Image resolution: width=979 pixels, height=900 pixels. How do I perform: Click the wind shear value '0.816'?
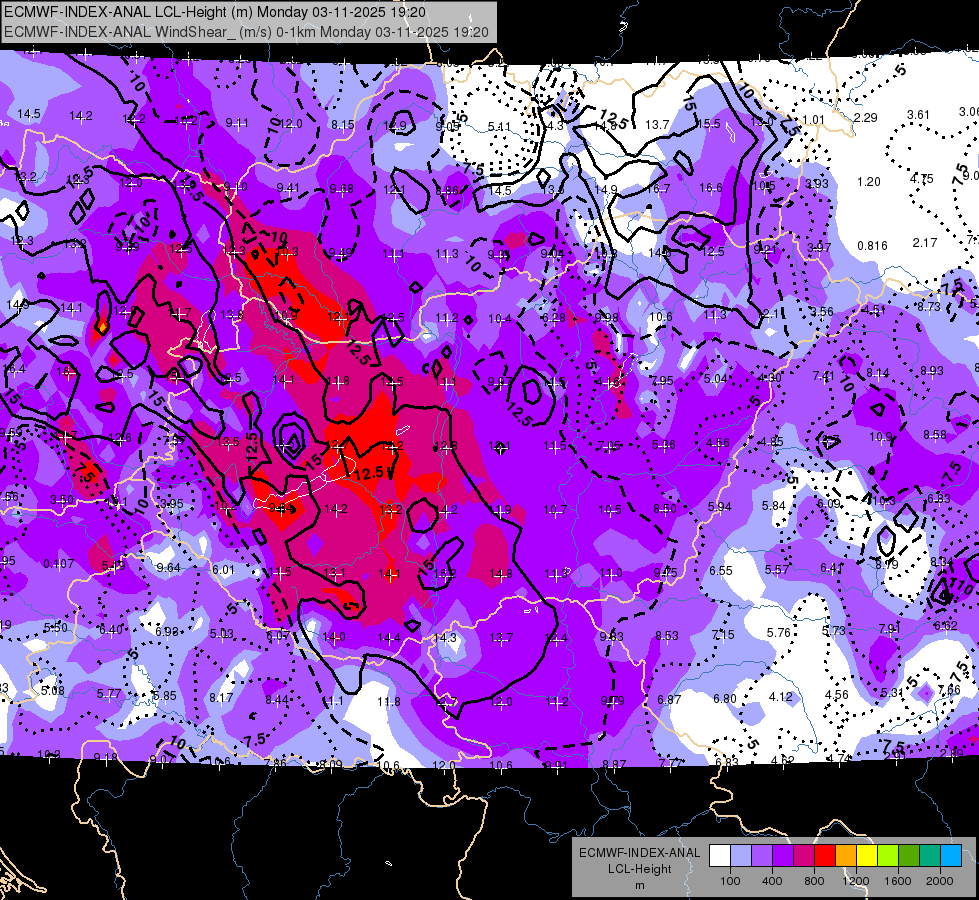(872, 245)
